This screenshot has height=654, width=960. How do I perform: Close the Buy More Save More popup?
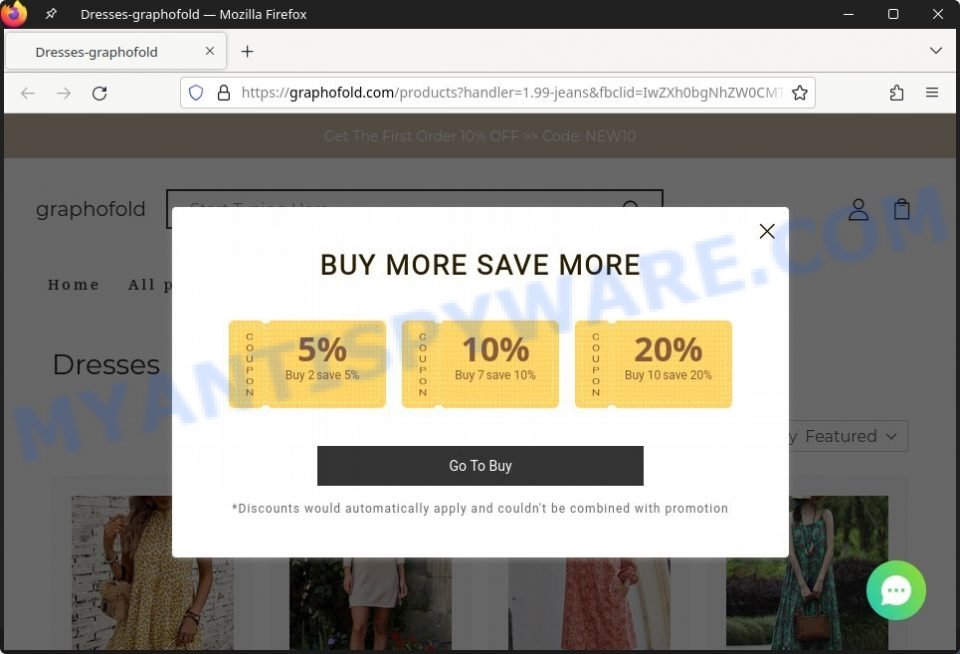point(767,231)
